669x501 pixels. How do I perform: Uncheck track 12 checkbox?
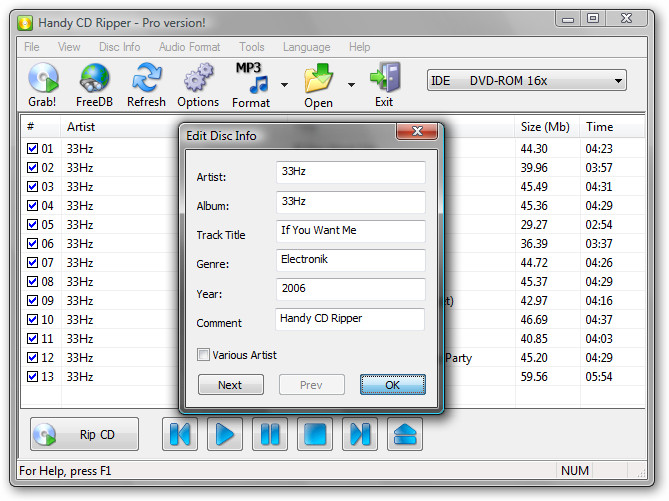32,358
